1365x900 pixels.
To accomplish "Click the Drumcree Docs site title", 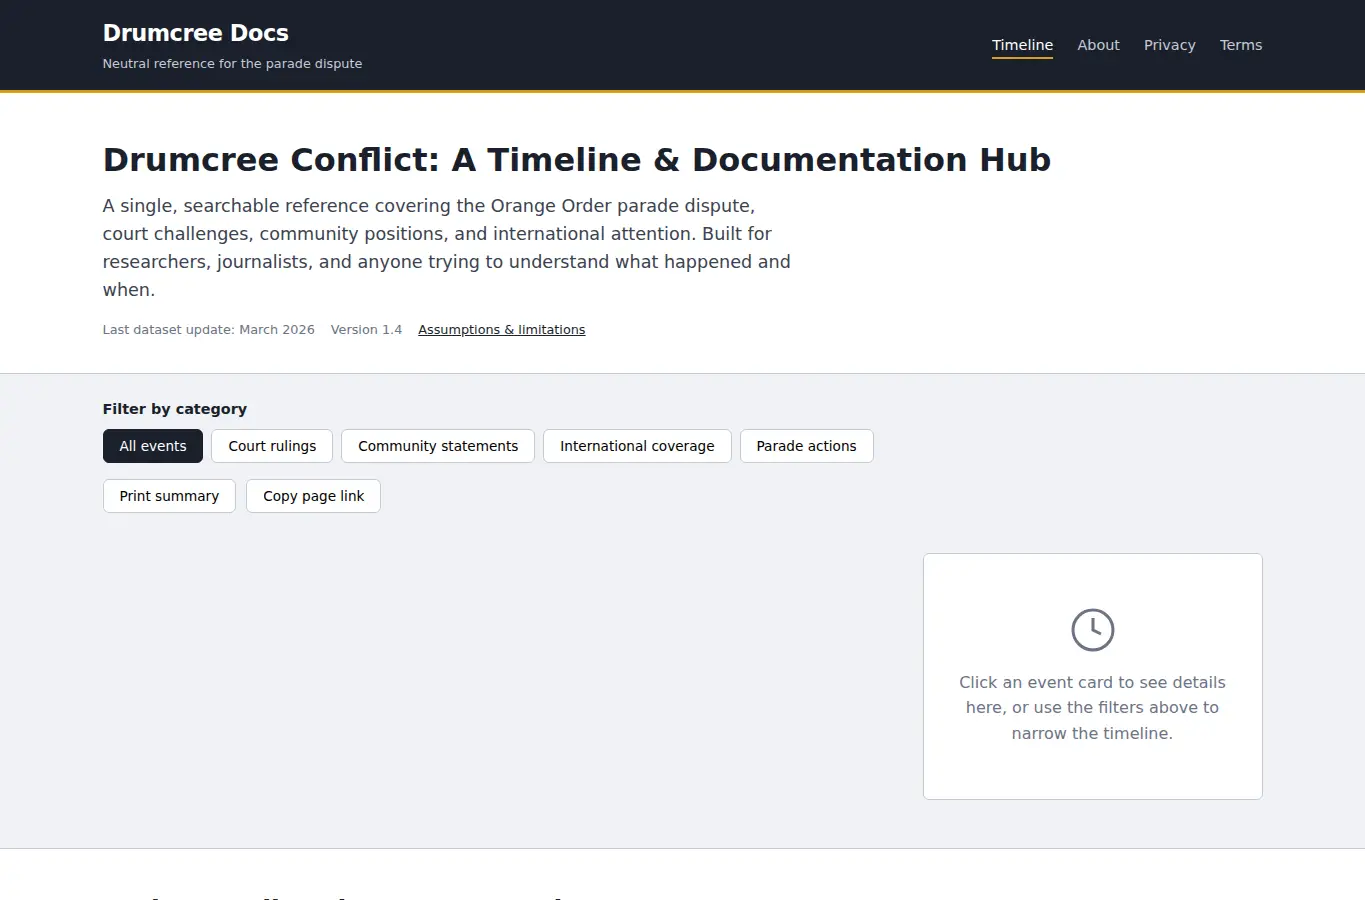I will tap(196, 33).
